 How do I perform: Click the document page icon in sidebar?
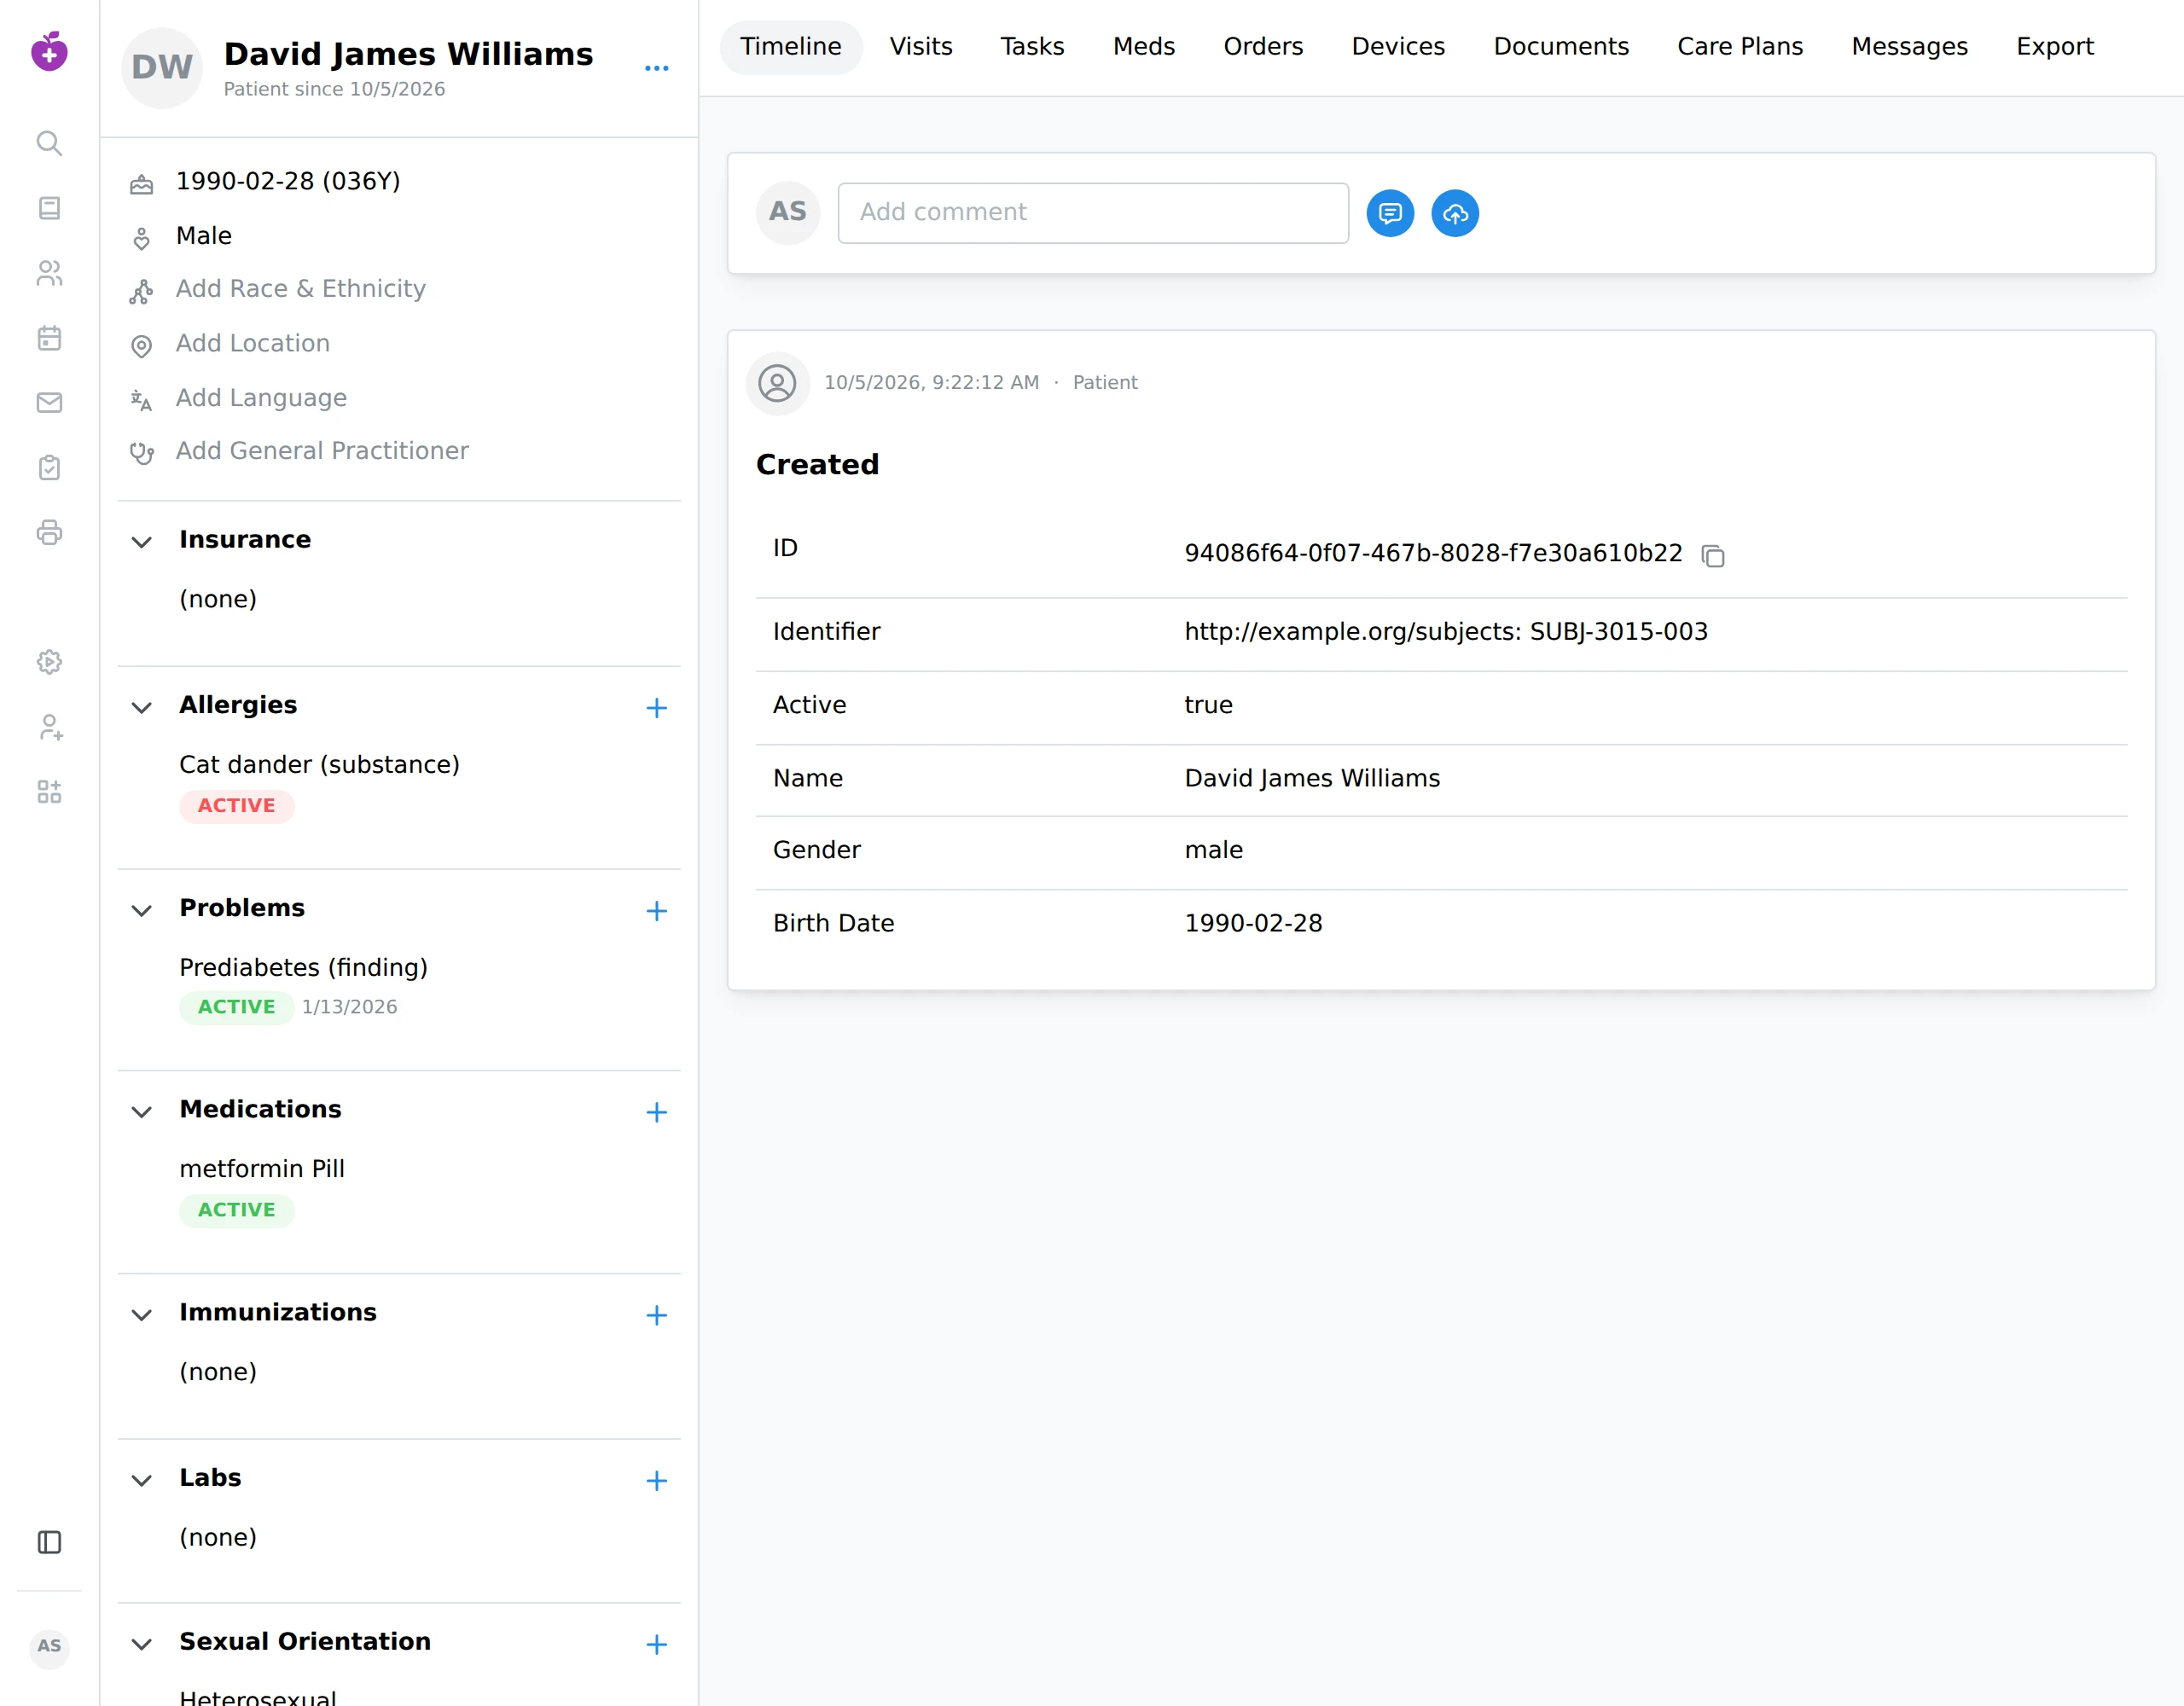point(49,208)
